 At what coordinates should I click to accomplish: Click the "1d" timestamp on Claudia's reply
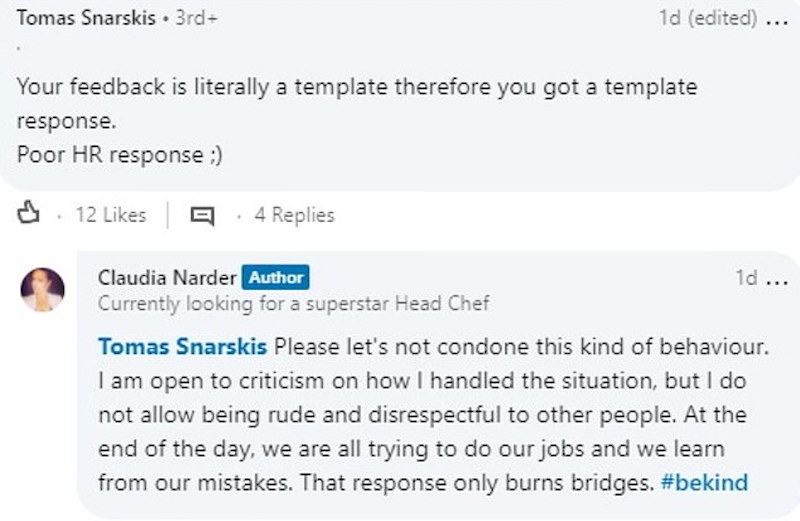pos(746,278)
